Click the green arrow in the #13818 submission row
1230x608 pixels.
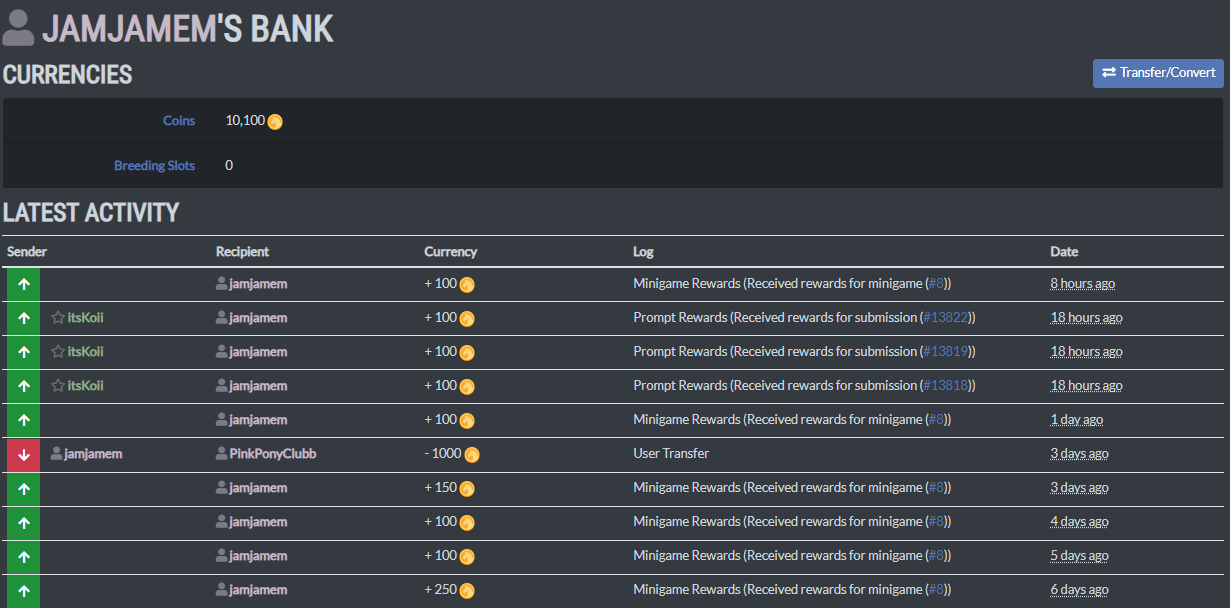pos(24,386)
